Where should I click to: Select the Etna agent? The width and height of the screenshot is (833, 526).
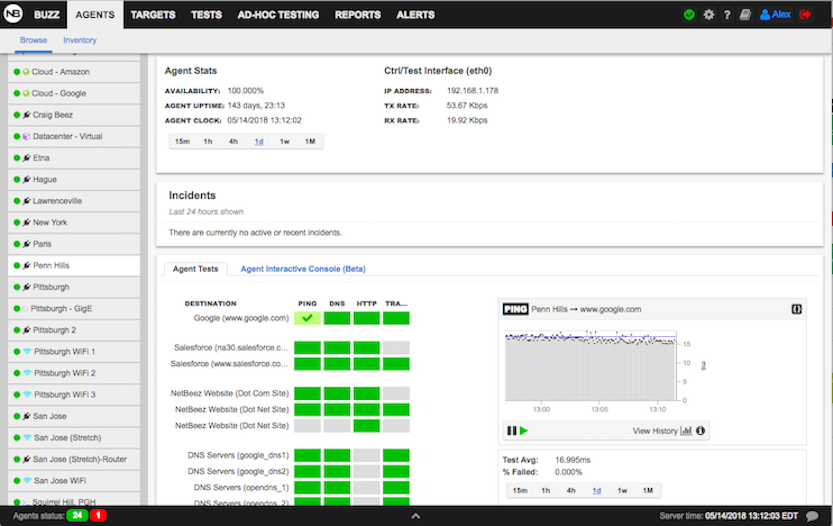tap(74, 158)
